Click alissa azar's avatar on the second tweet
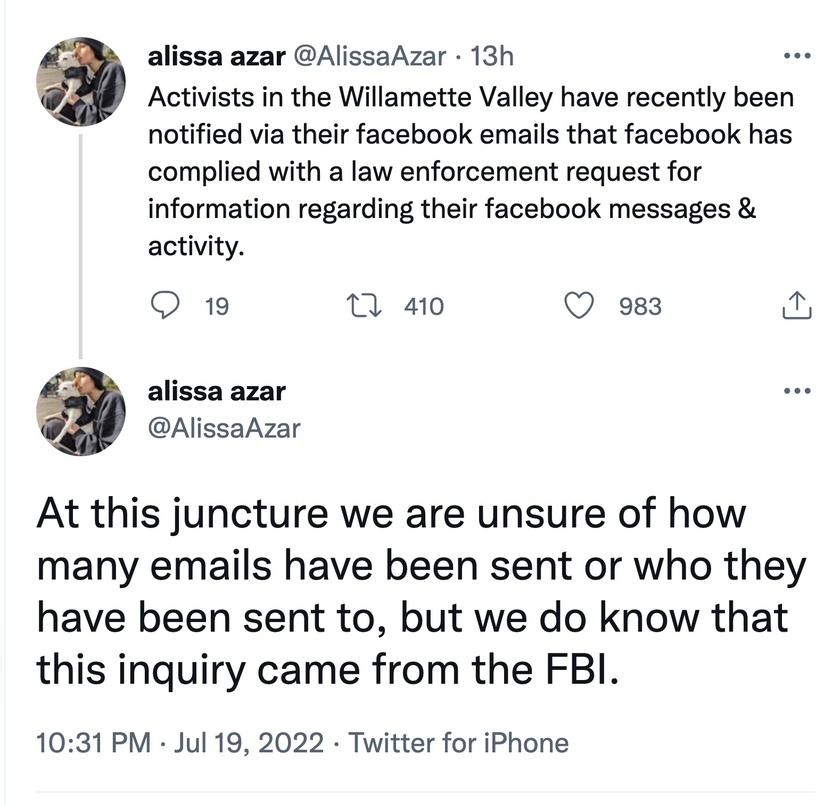 tap(81, 412)
